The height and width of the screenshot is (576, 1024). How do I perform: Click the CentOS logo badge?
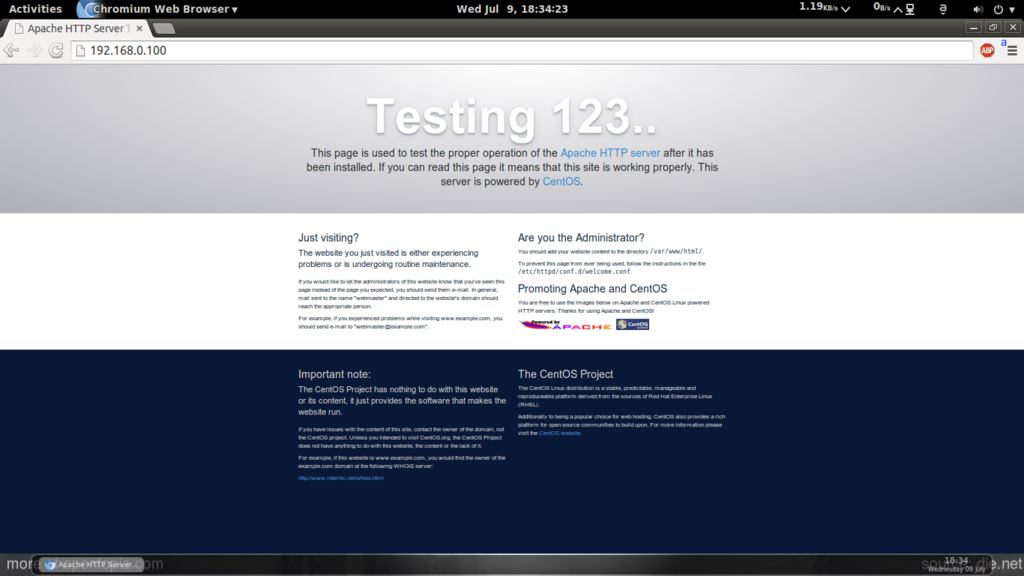[x=632, y=324]
